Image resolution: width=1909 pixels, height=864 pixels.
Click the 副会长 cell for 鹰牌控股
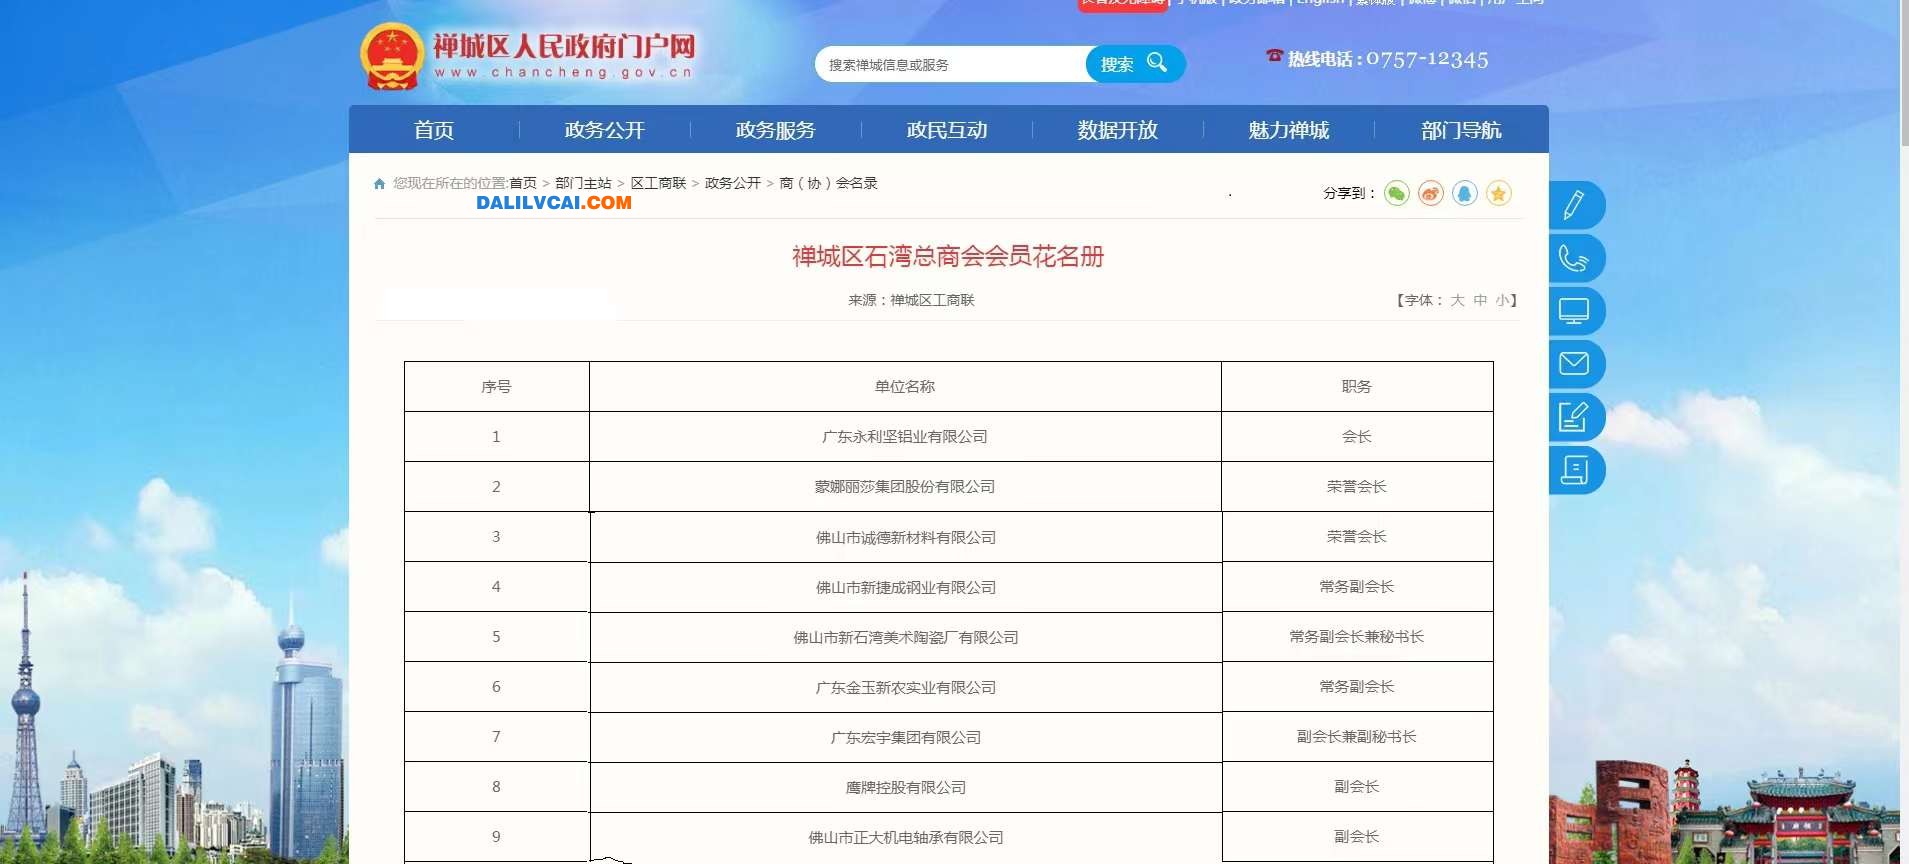1357,787
